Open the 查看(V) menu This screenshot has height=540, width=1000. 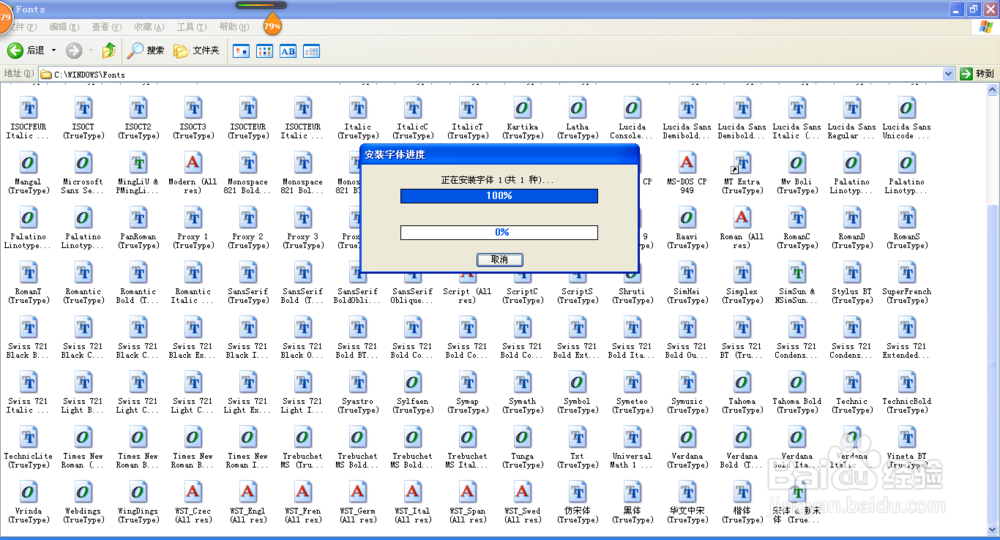click(x=107, y=27)
